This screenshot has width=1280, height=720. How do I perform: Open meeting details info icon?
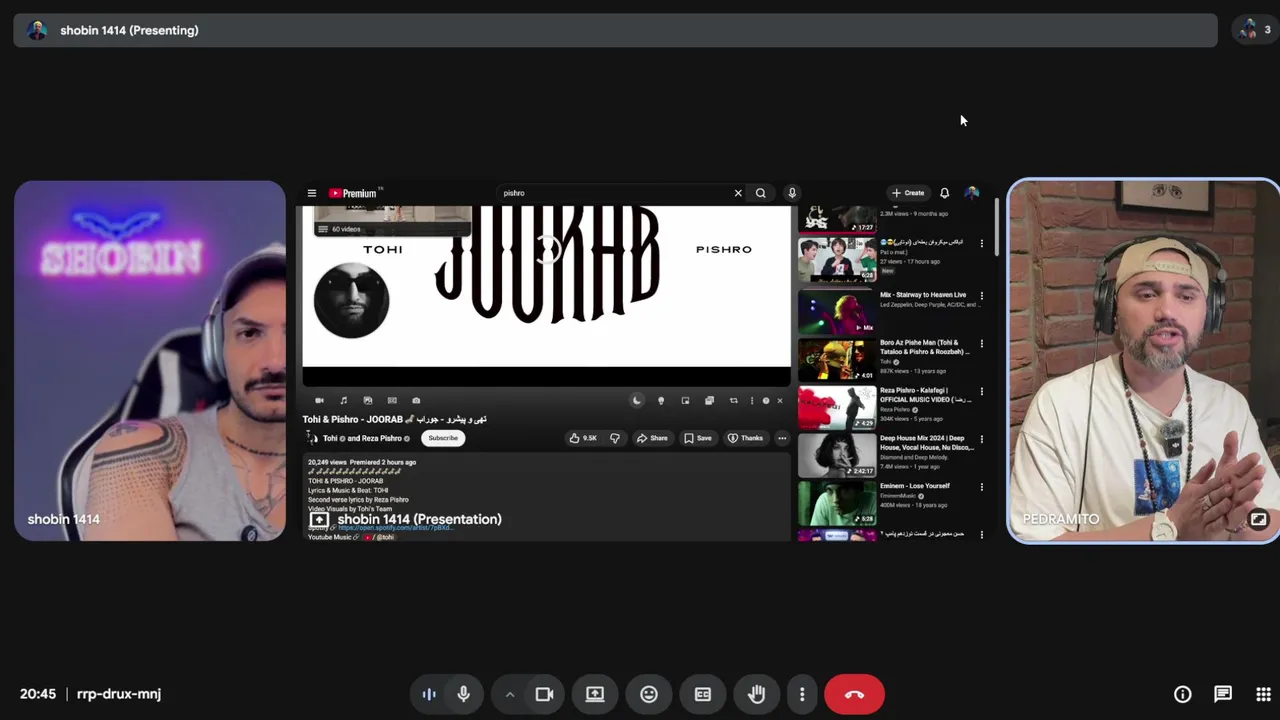[x=1182, y=694]
